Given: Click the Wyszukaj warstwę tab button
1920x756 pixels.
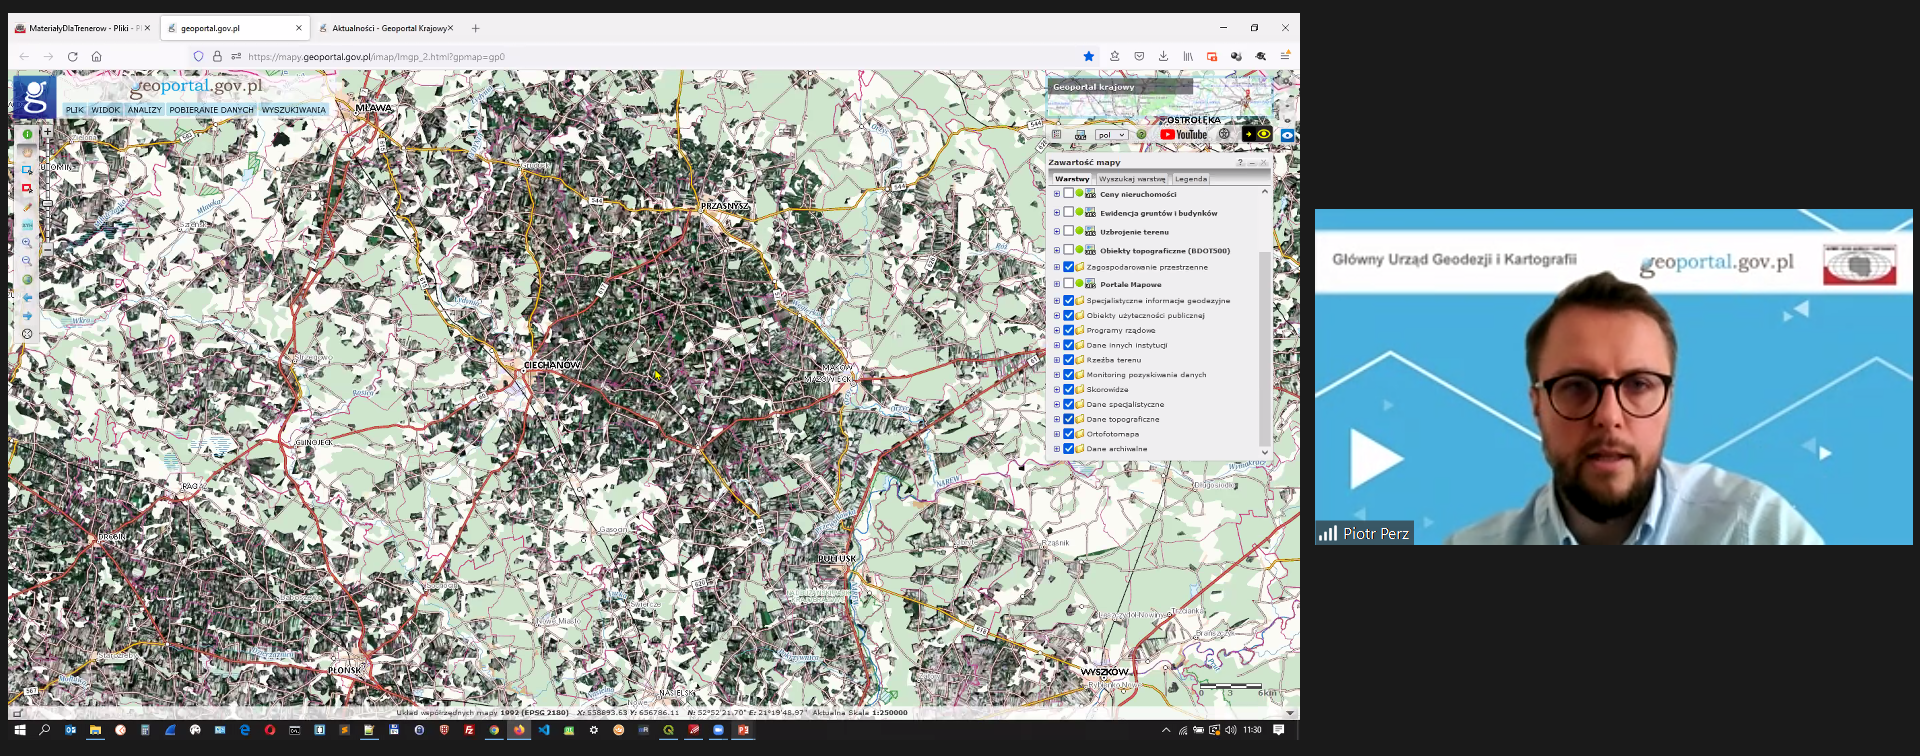Looking at the screenshot, I should 1132,179.
